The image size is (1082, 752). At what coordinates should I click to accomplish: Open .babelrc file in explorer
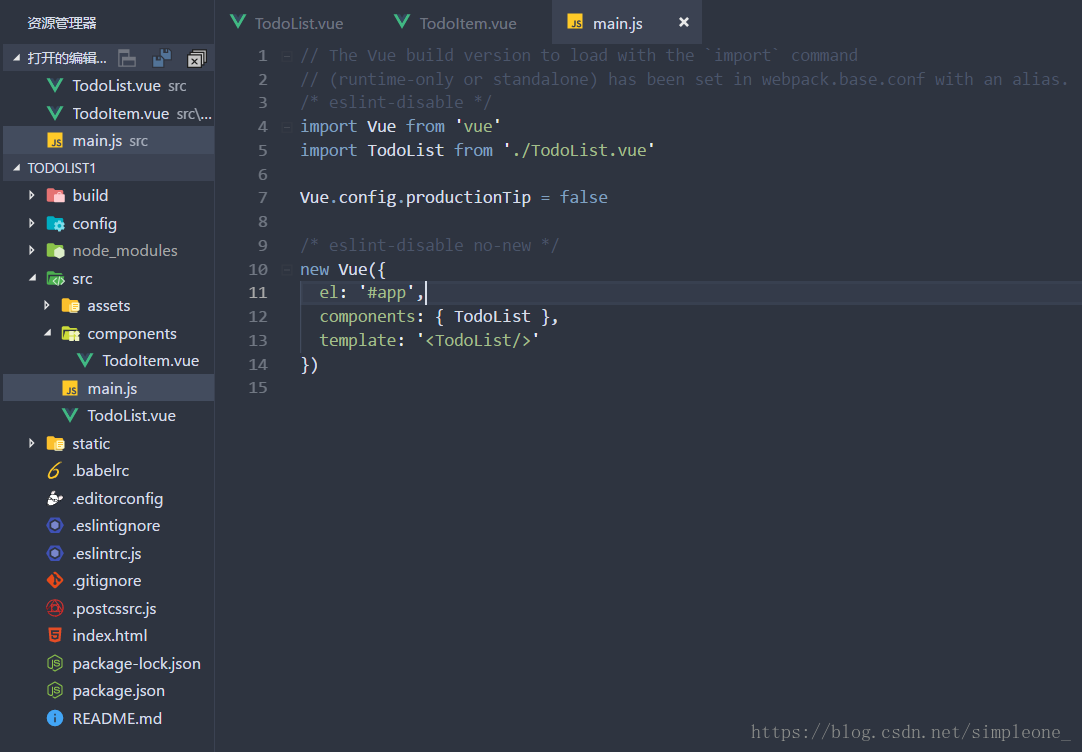[108, 471]
